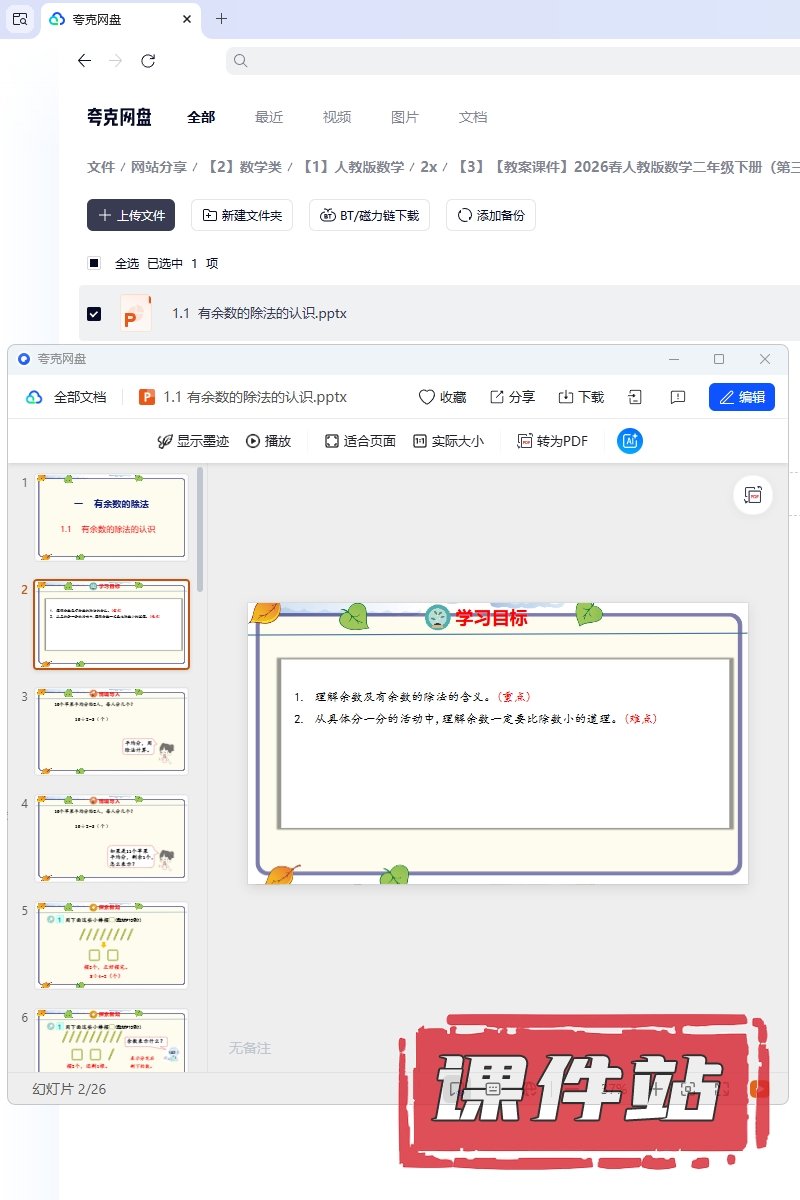The height and width of the screenshot is (1200, 800).
Task: Toggle 显示墨迹 ink display
Action: (193, 441)
